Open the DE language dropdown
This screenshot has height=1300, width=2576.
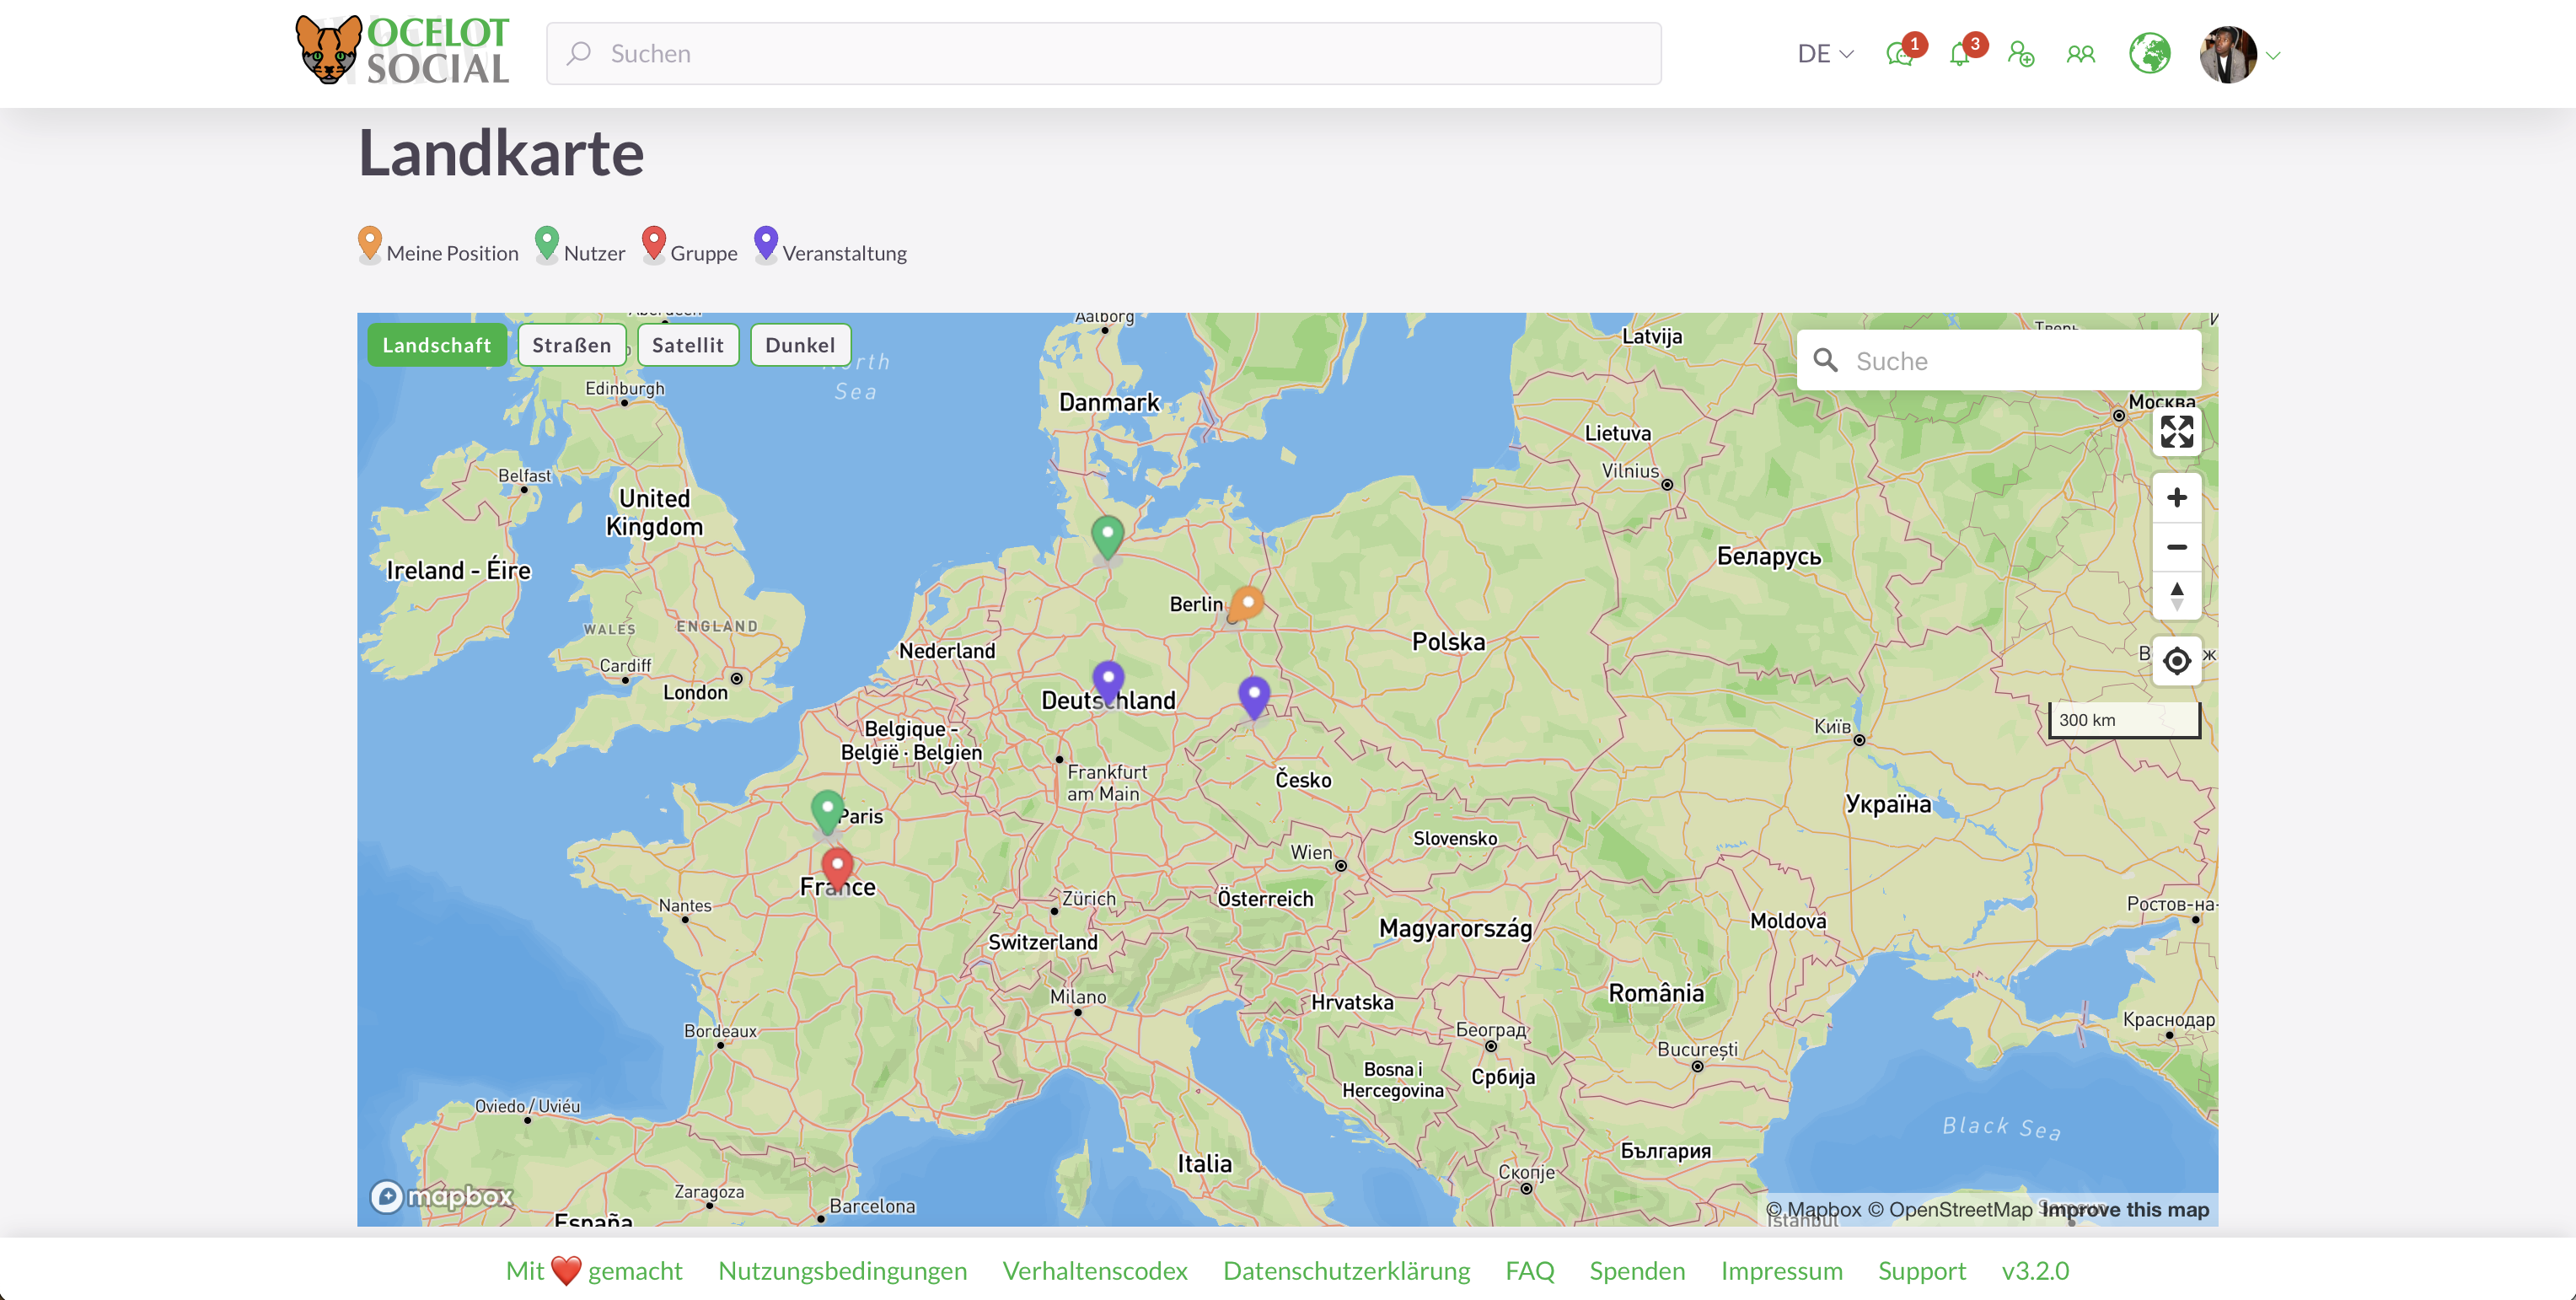[x=1825, y=54]
